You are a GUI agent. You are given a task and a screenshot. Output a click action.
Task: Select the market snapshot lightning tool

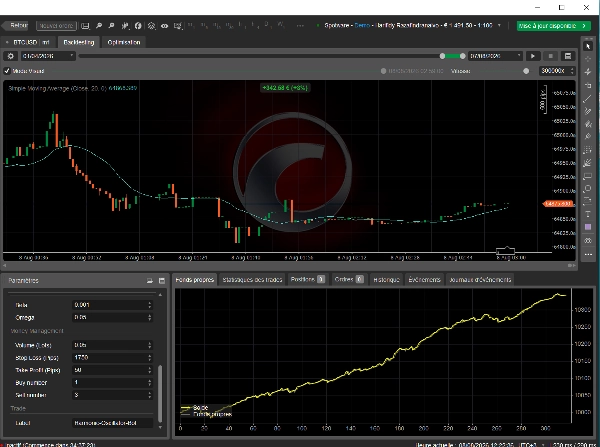pyautogui.click(x=588, y=72)
